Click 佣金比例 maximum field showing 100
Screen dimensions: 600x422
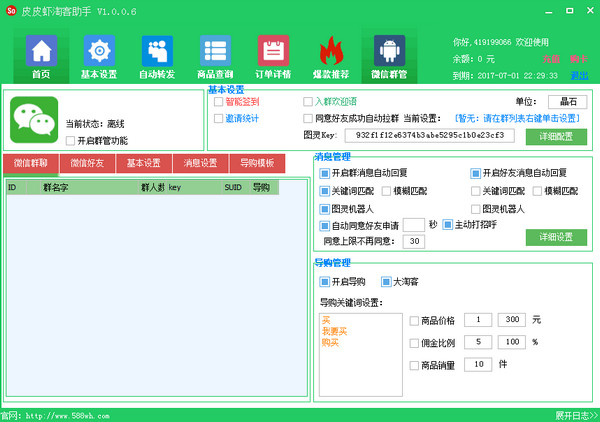512,342
